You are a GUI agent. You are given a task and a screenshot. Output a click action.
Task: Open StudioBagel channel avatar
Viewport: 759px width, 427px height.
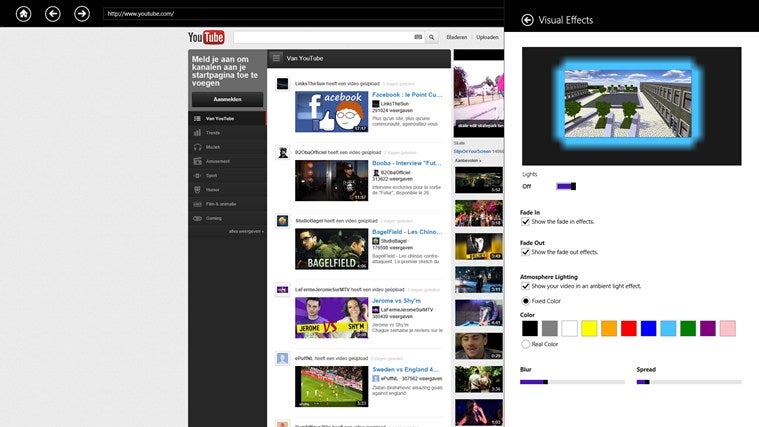point(282,221)
